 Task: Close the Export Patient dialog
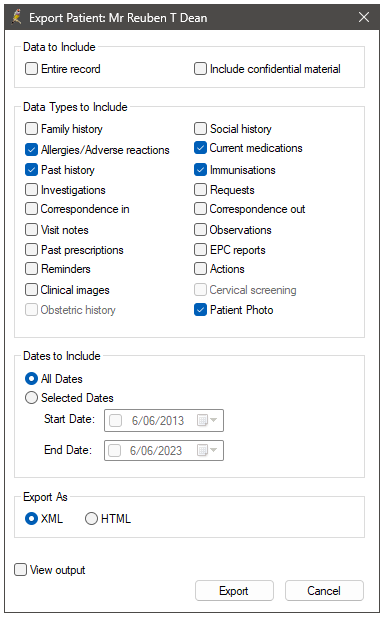364,17
